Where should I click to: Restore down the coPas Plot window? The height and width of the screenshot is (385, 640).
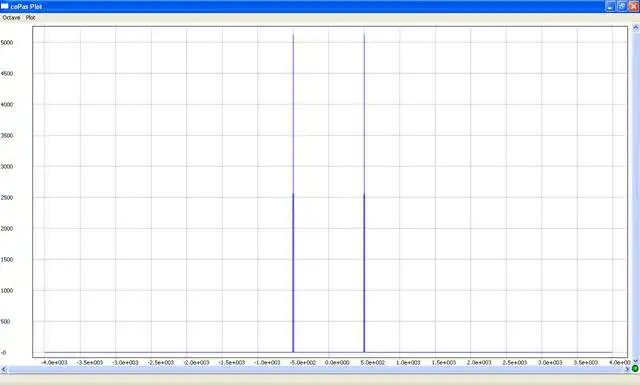(622, 6)
